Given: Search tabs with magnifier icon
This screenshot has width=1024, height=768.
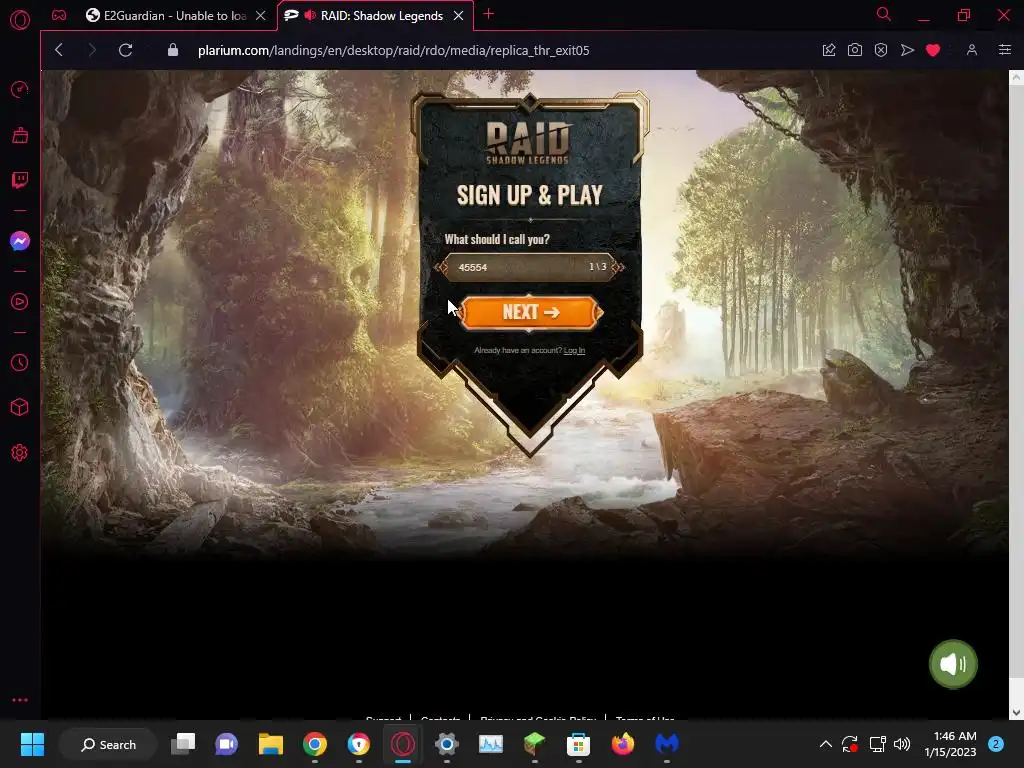Looking at the screenshot, I should (x=884, y=14).
